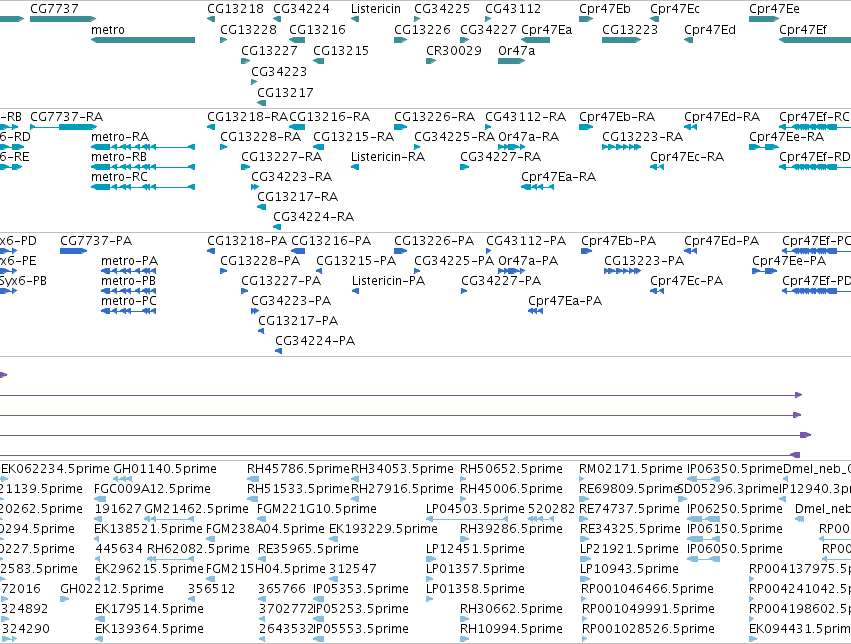851x644 pixels.
Task: Click the Listericin-PA protein label
Action: (x=389, y=281)
